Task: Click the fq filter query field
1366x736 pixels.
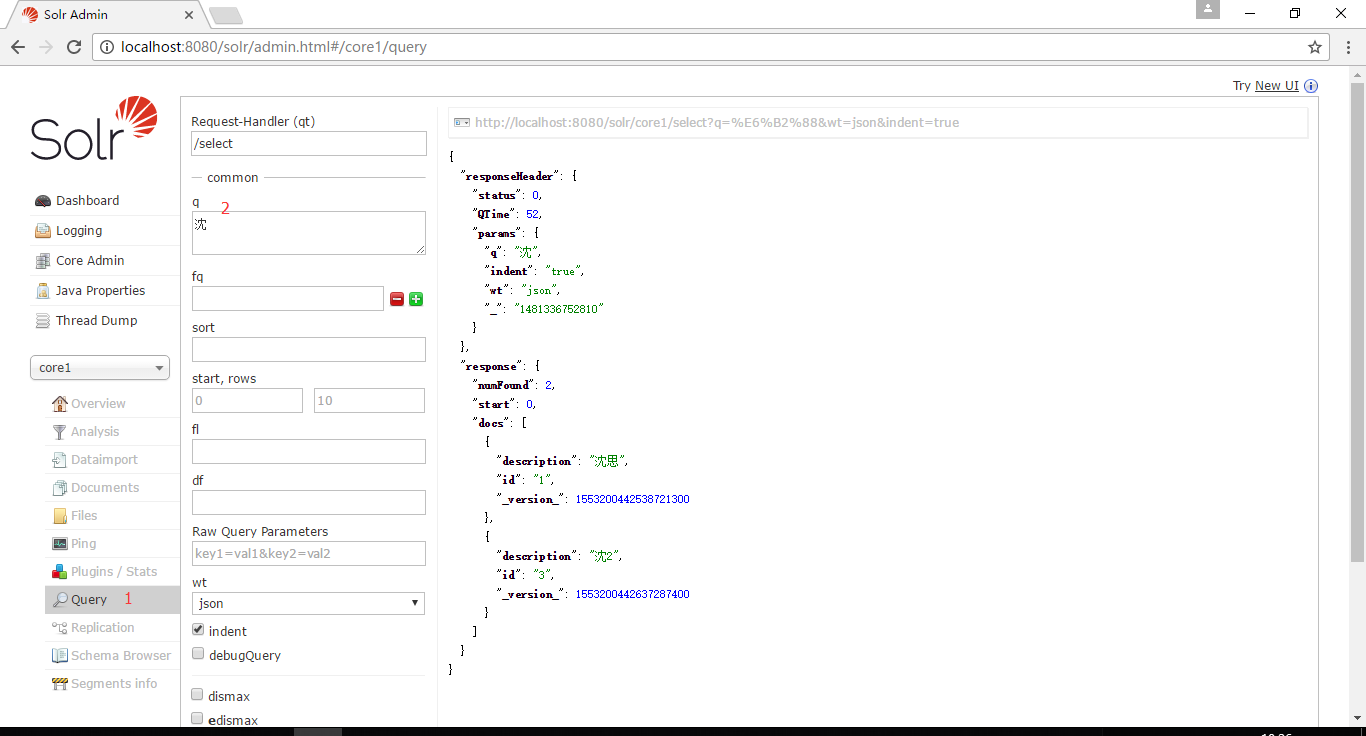Action: [288, 298]
